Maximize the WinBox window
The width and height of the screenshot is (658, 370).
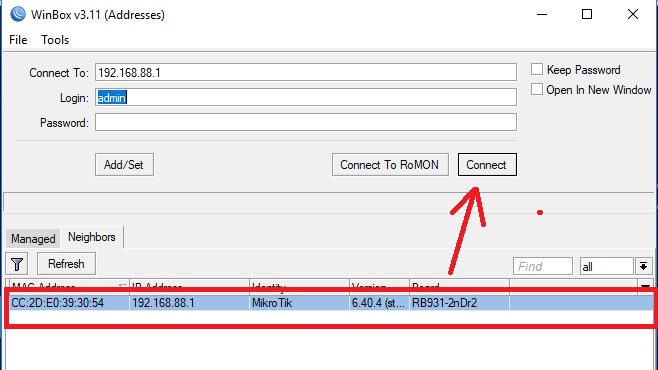[x=587, y=14]
